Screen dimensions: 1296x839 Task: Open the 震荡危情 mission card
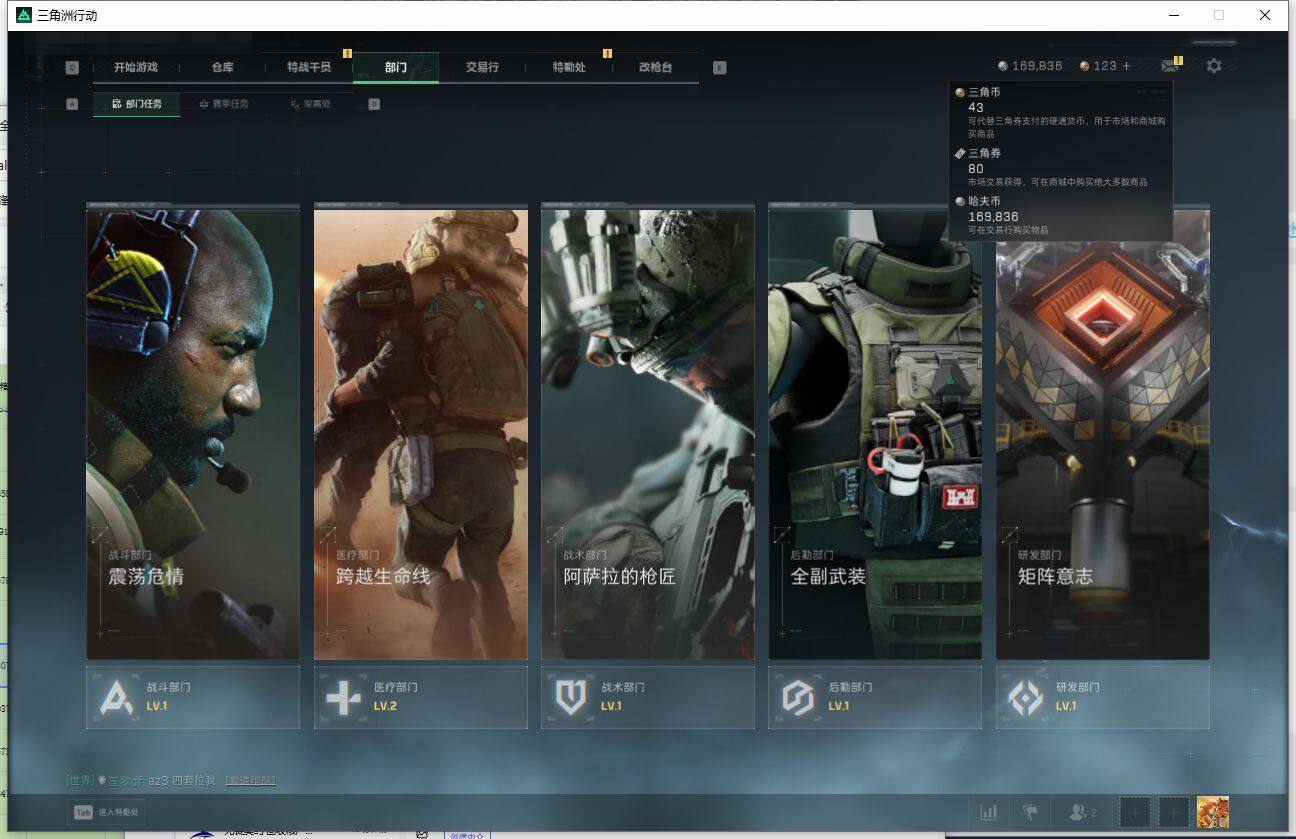193,432
